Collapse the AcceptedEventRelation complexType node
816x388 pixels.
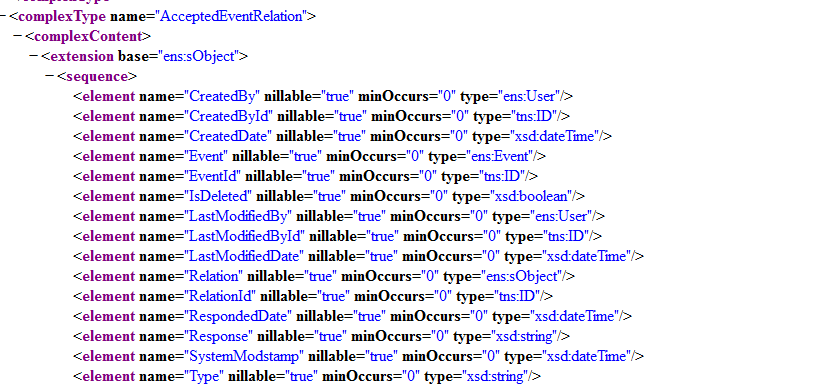[x=4, y=16]
